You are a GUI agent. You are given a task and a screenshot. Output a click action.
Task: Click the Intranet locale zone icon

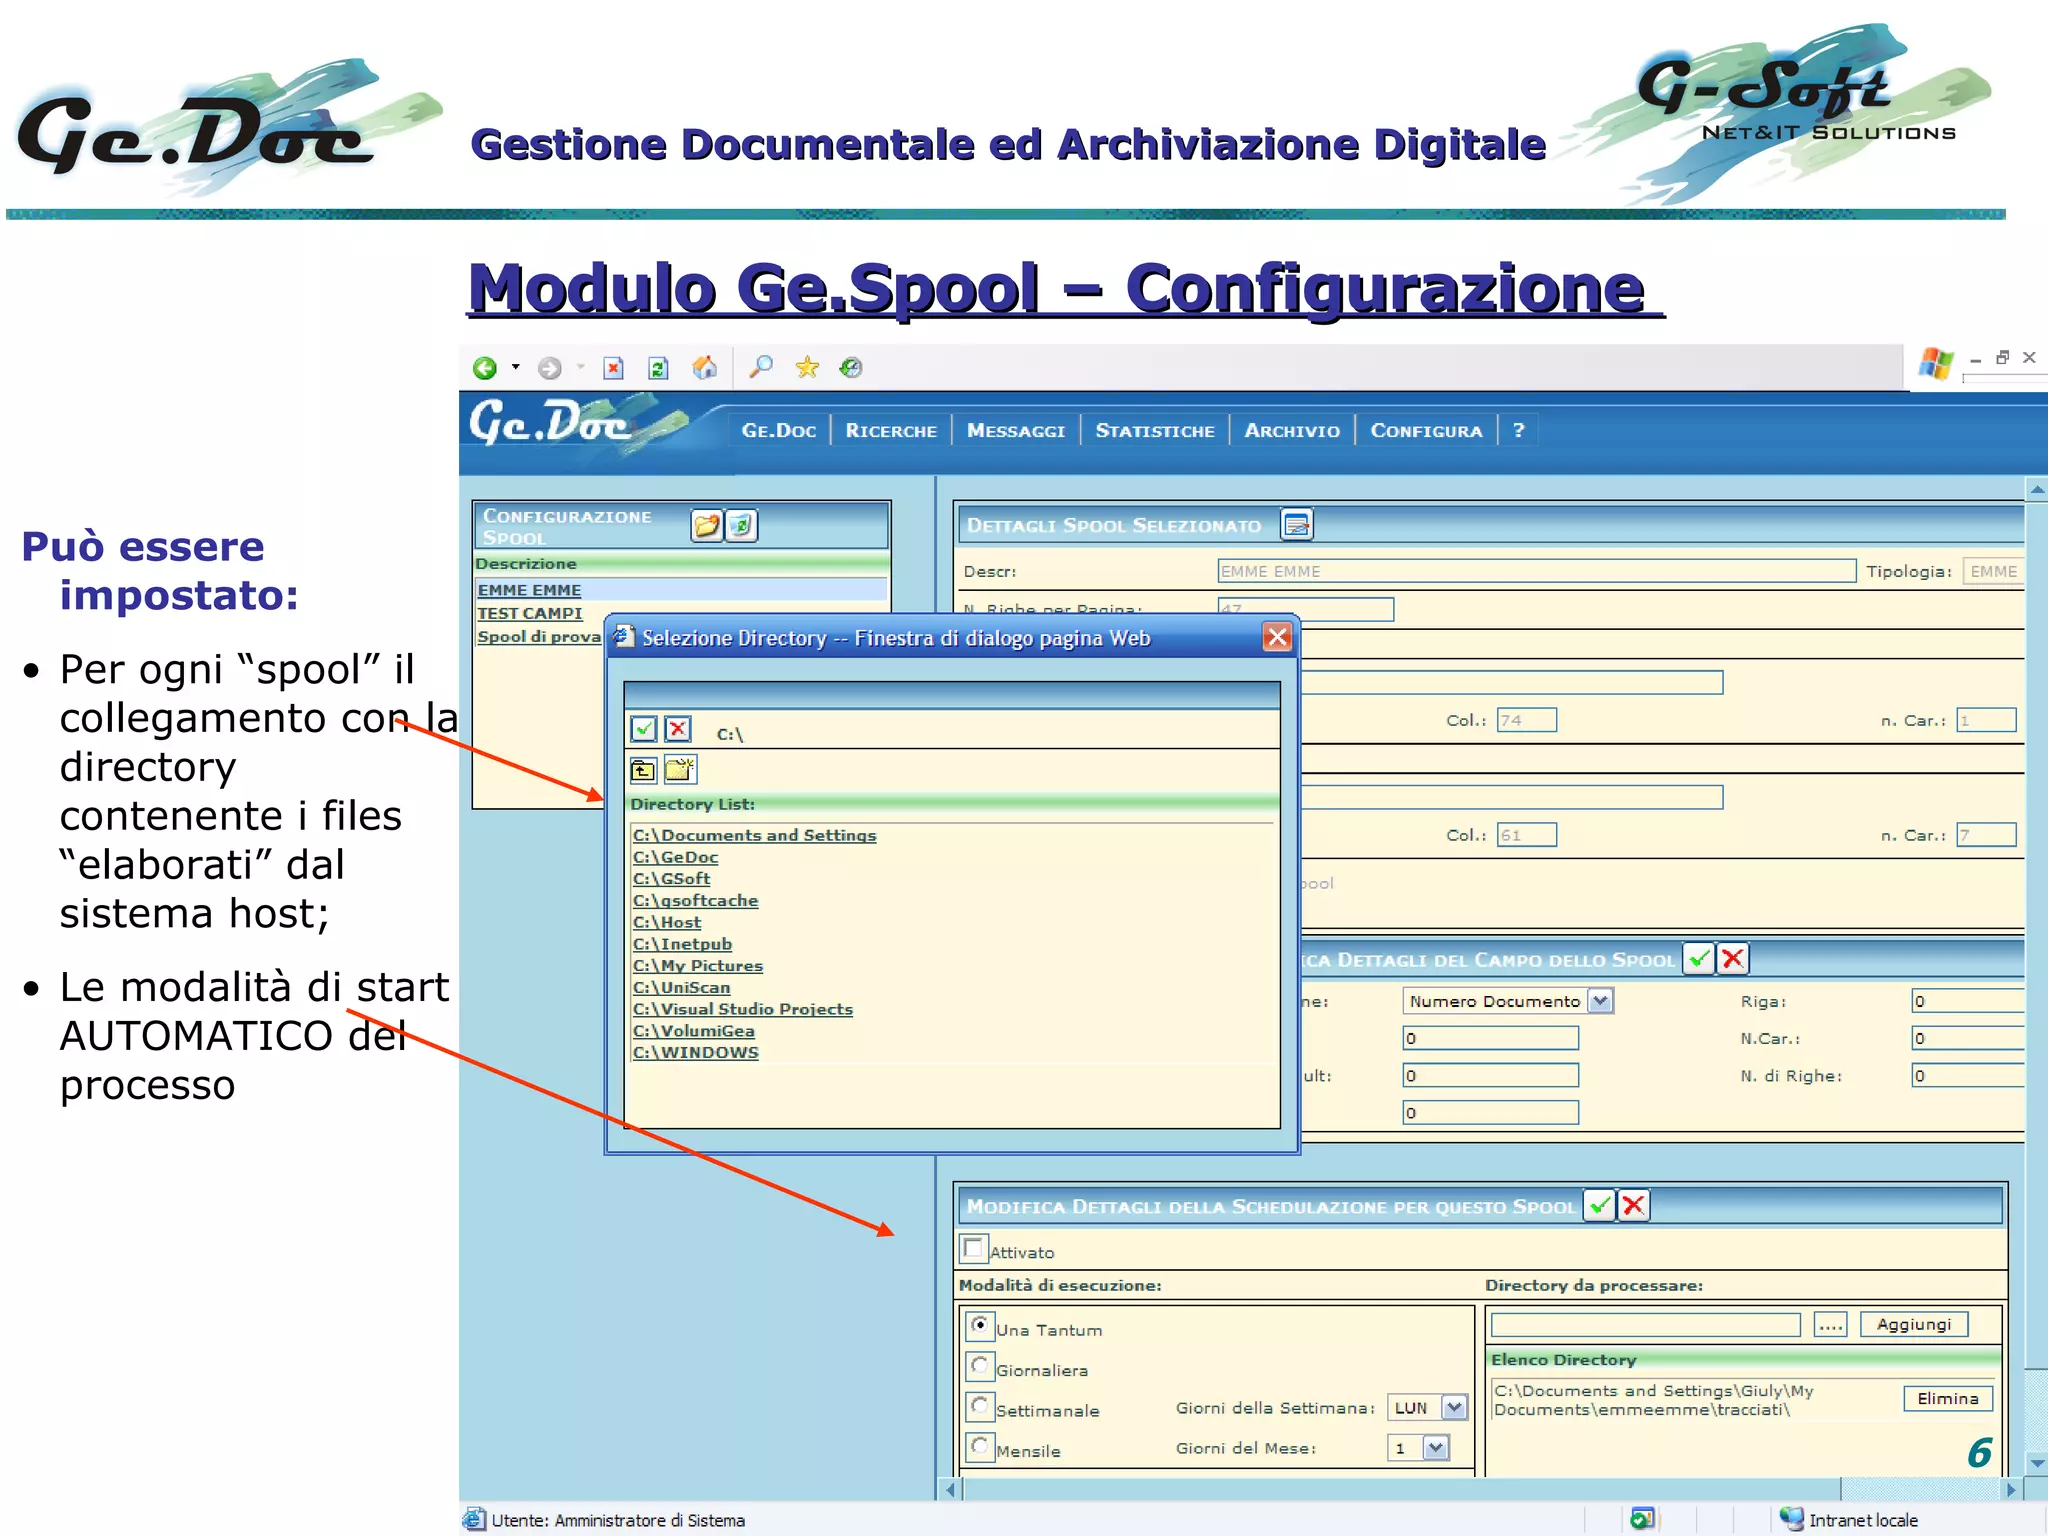click(x=1790, y=1520)
